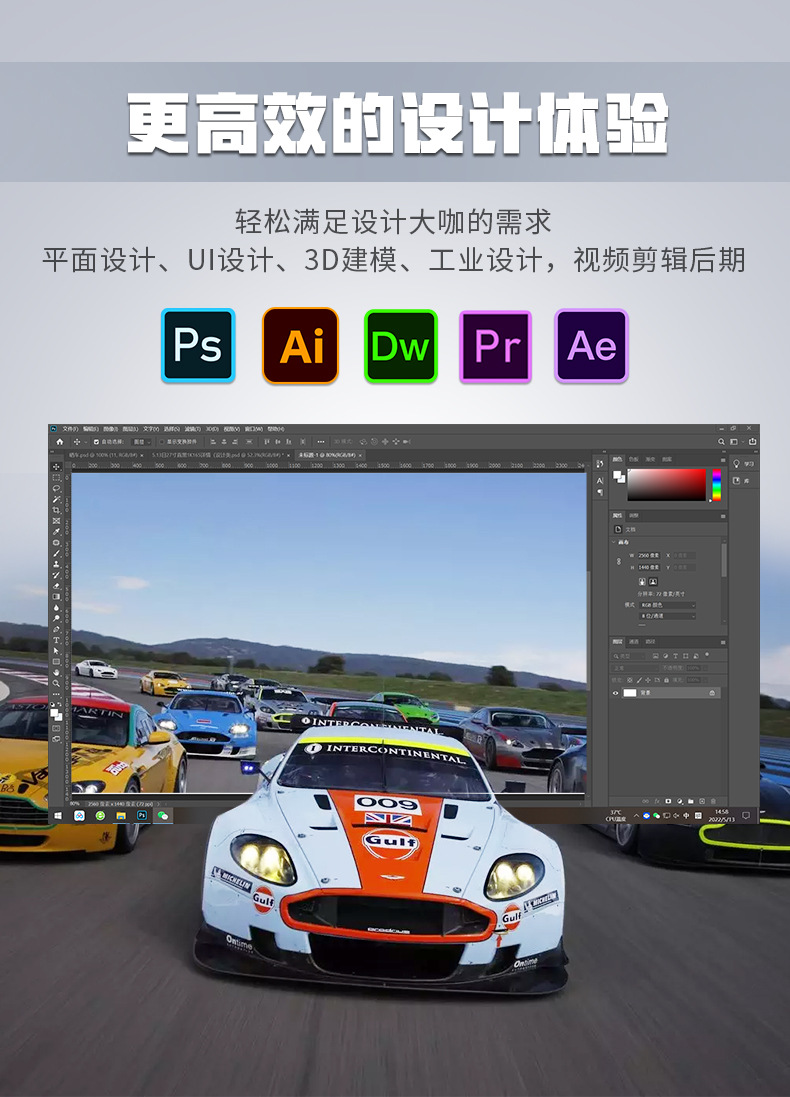Select the Brush tool

click(x=56, y=553)
